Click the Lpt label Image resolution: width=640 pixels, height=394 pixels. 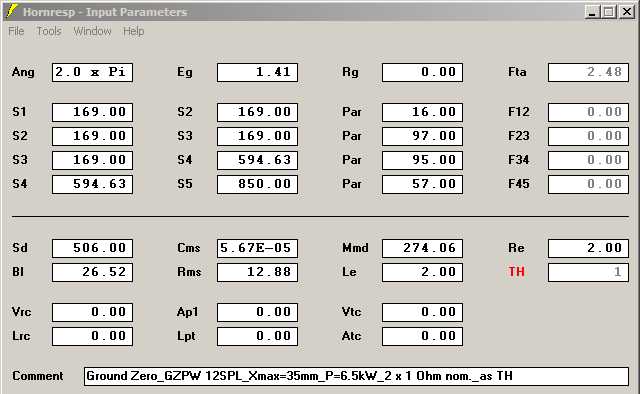(x=186, y=336)
